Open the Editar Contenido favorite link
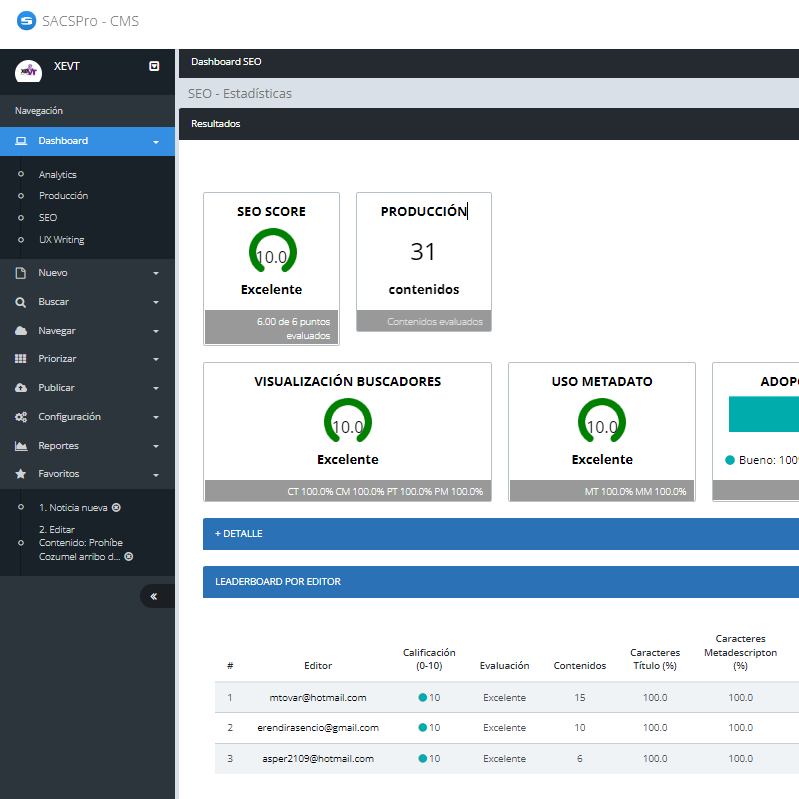Image resolution: width=799 pixels, height=799 pixels. [80, 543]
